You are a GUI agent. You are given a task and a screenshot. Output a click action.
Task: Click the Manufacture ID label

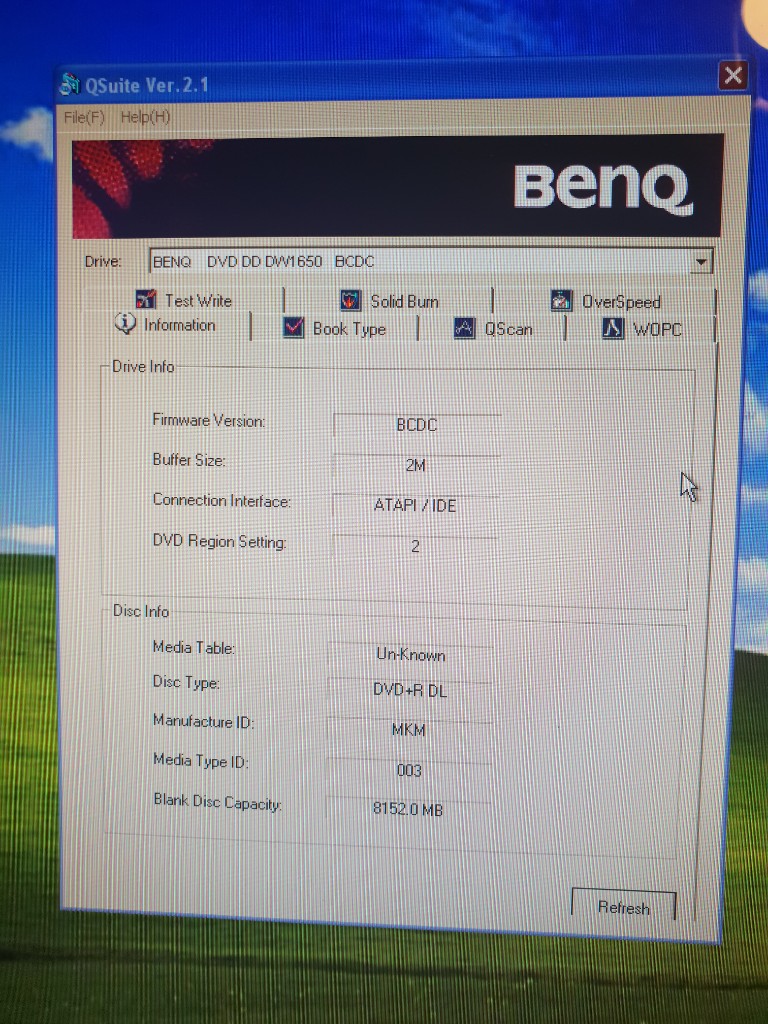(x=203, y=721)
